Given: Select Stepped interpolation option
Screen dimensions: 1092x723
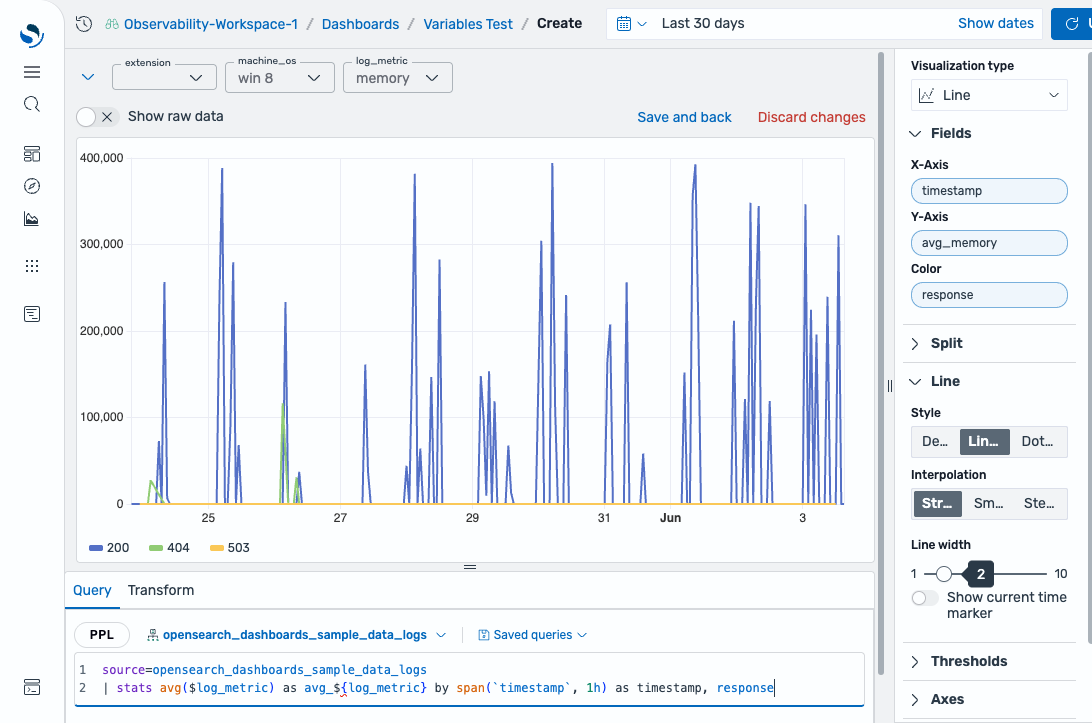Looking at the screenshot, I should tap(1039, 504).
